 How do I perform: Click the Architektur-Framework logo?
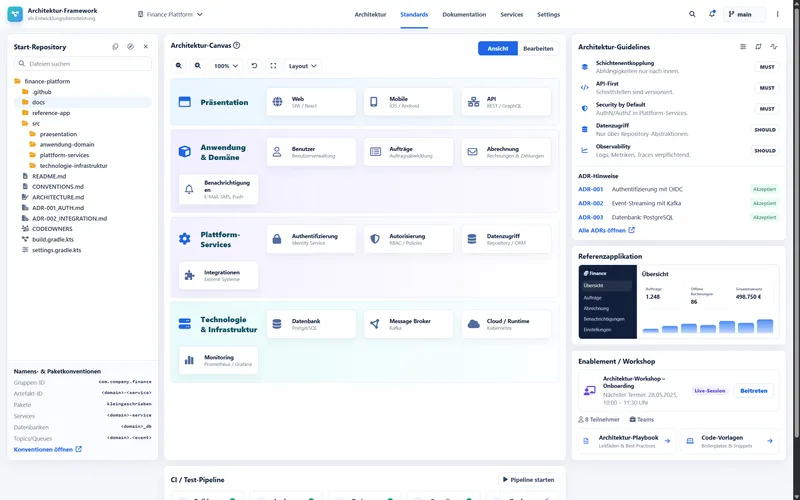[15, 14]
